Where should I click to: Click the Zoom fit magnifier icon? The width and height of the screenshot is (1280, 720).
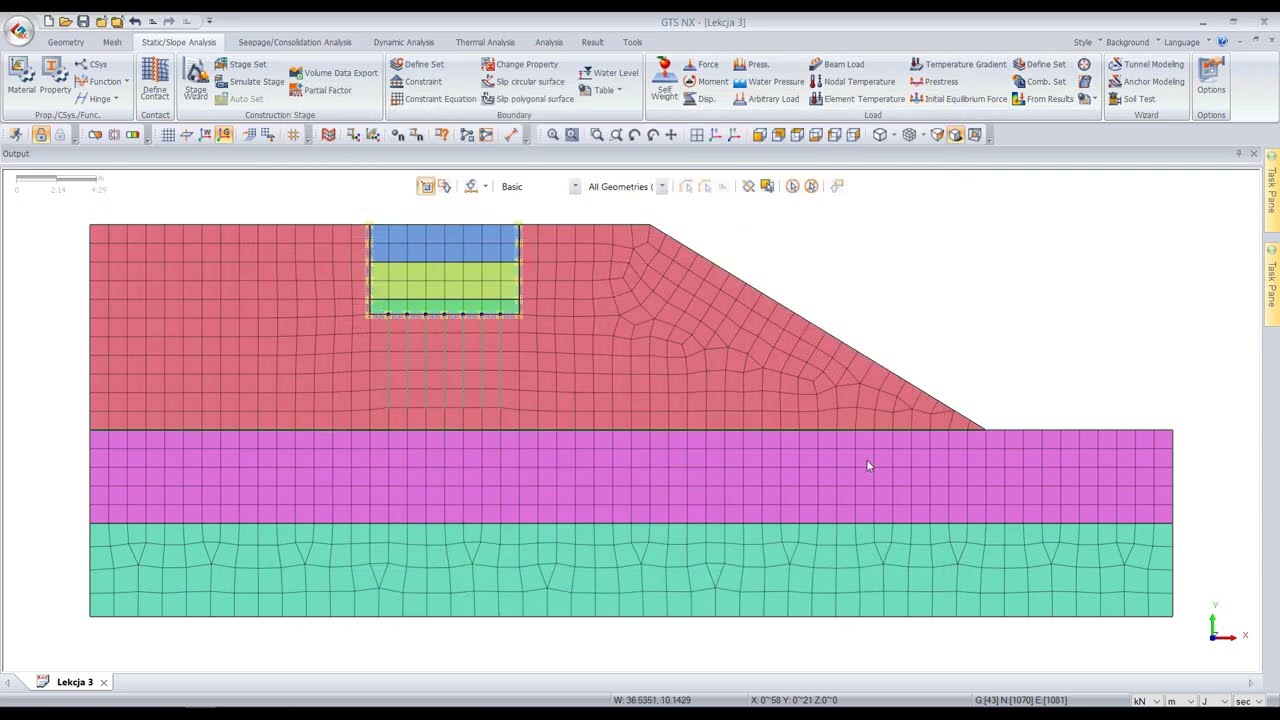point(552,135)
